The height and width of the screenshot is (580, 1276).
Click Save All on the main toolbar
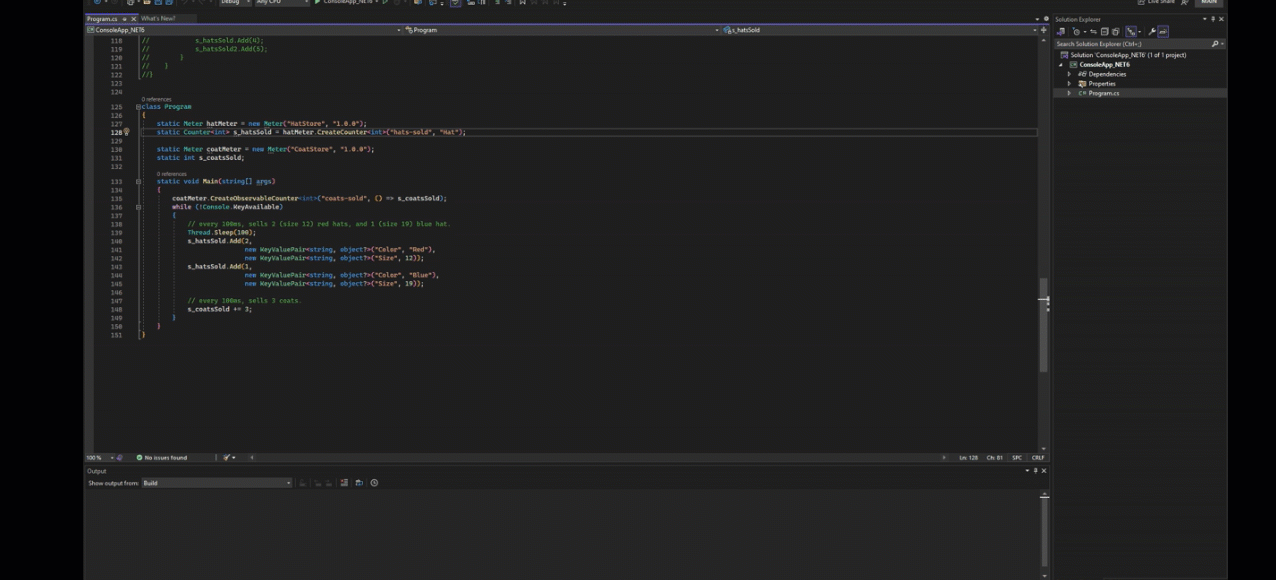tap(170, 3)
